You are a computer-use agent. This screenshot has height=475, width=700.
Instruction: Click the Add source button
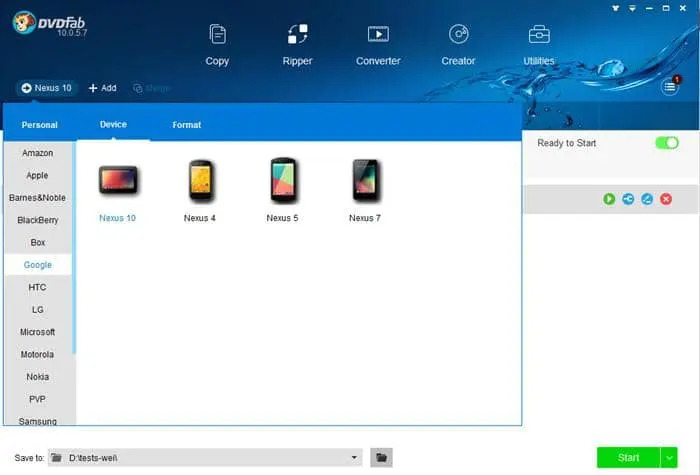(x=103, y=88)
